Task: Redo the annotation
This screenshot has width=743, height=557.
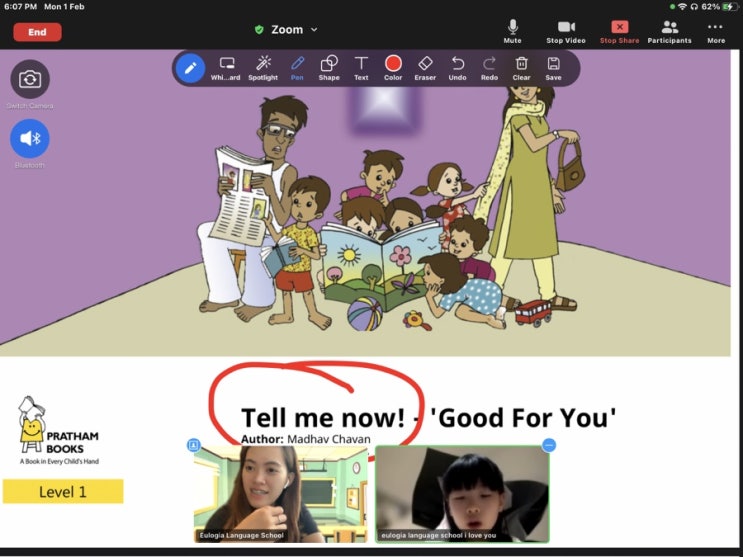Action: tap(489, 69)
